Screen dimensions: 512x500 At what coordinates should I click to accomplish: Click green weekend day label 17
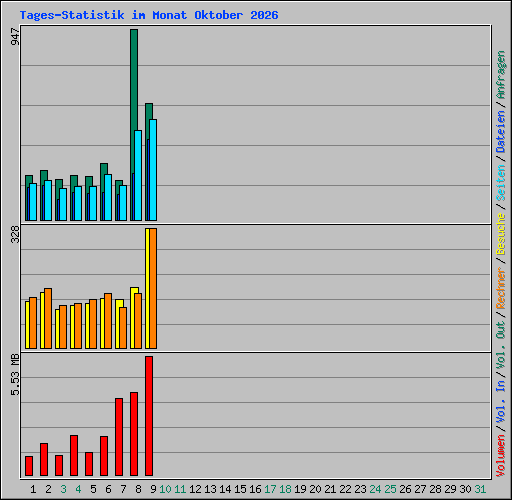270,489
